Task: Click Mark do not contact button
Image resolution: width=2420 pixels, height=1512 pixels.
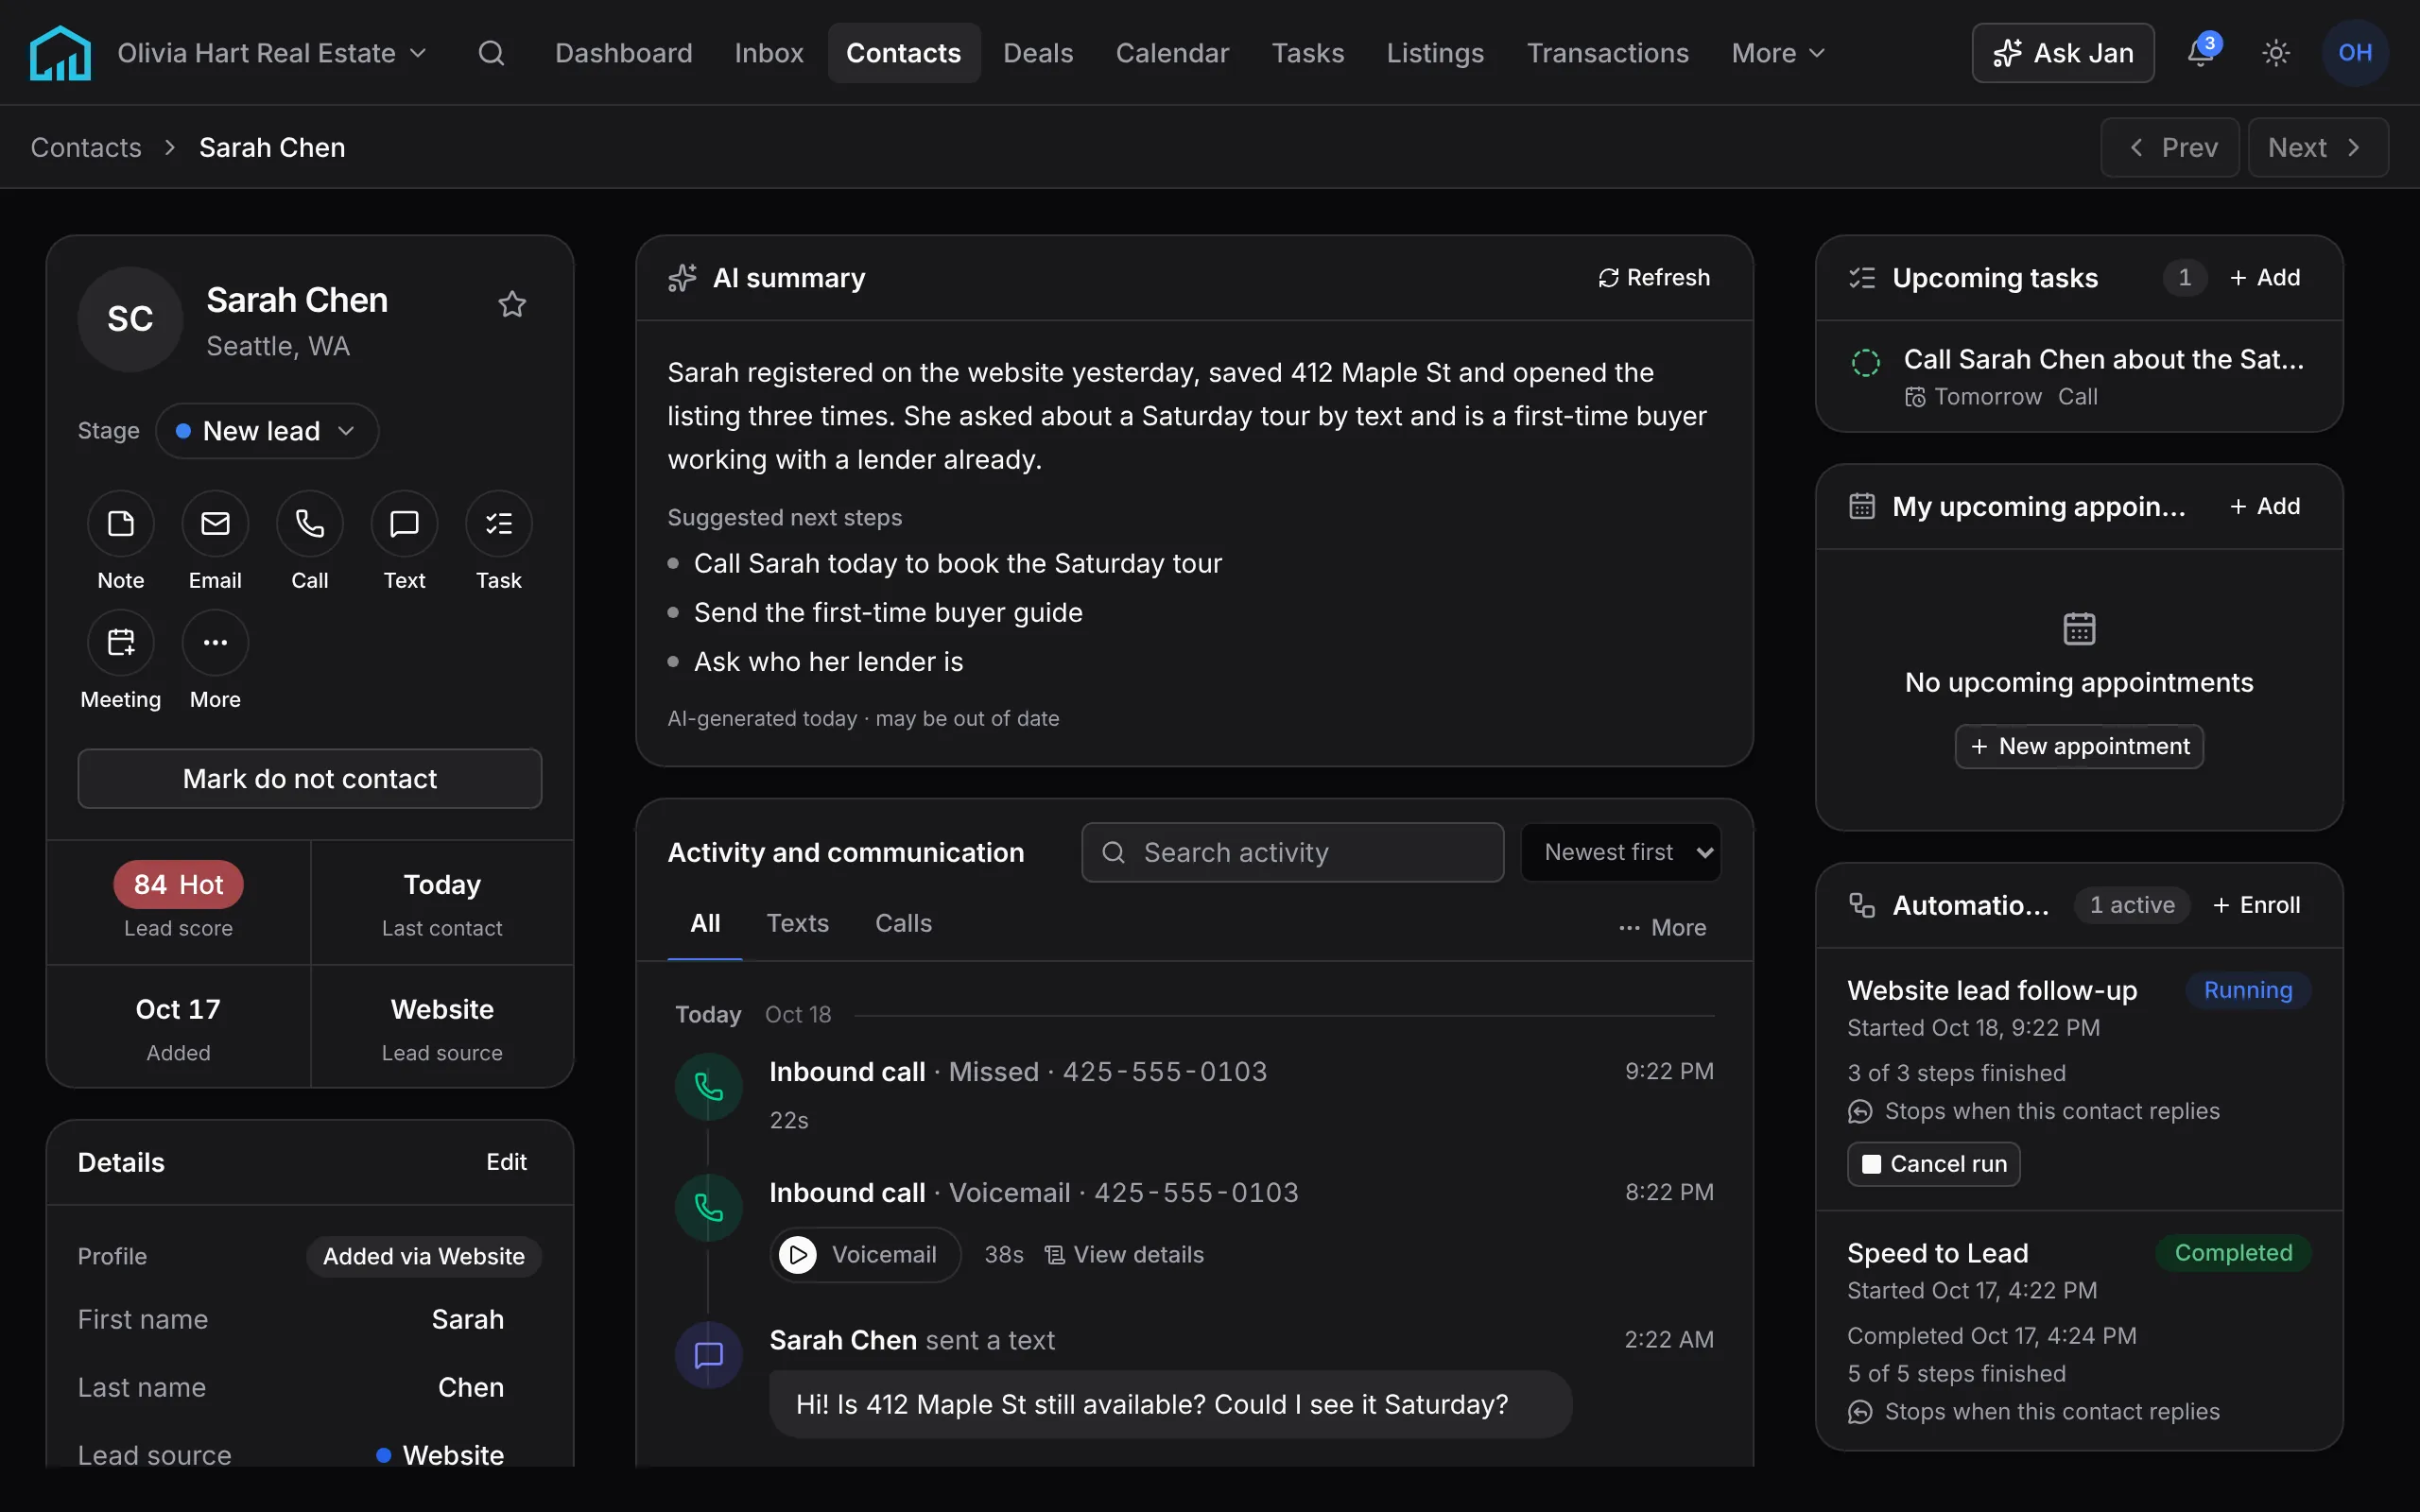Action: 310,779
